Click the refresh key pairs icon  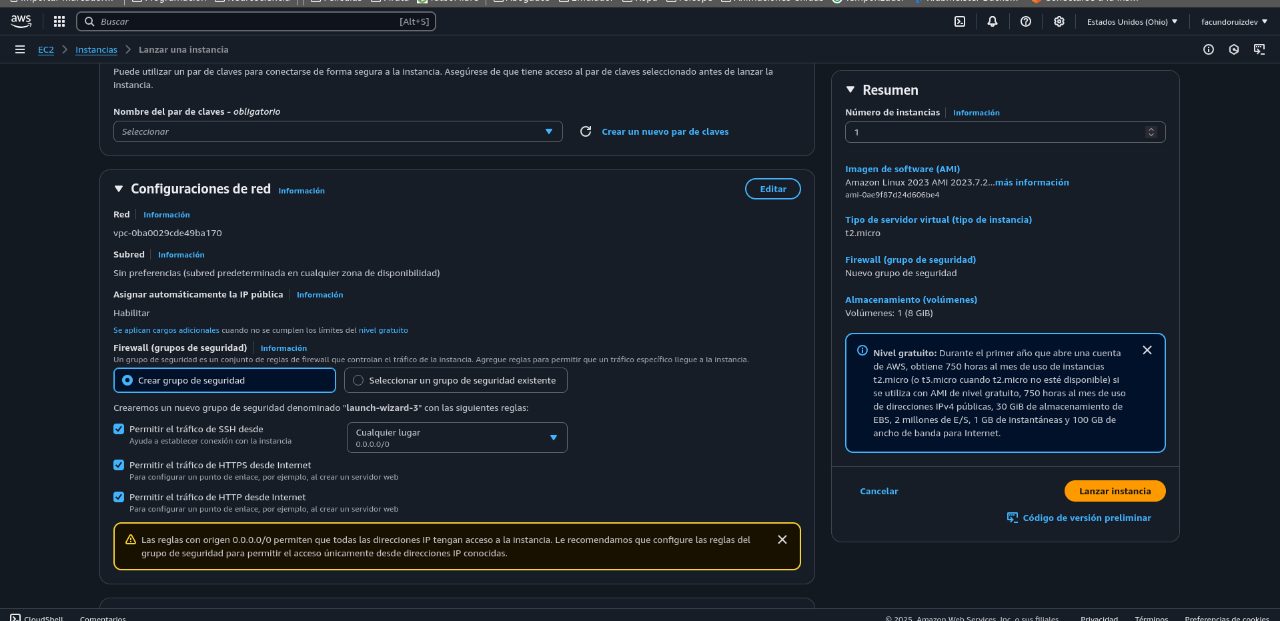coord(586,131)
